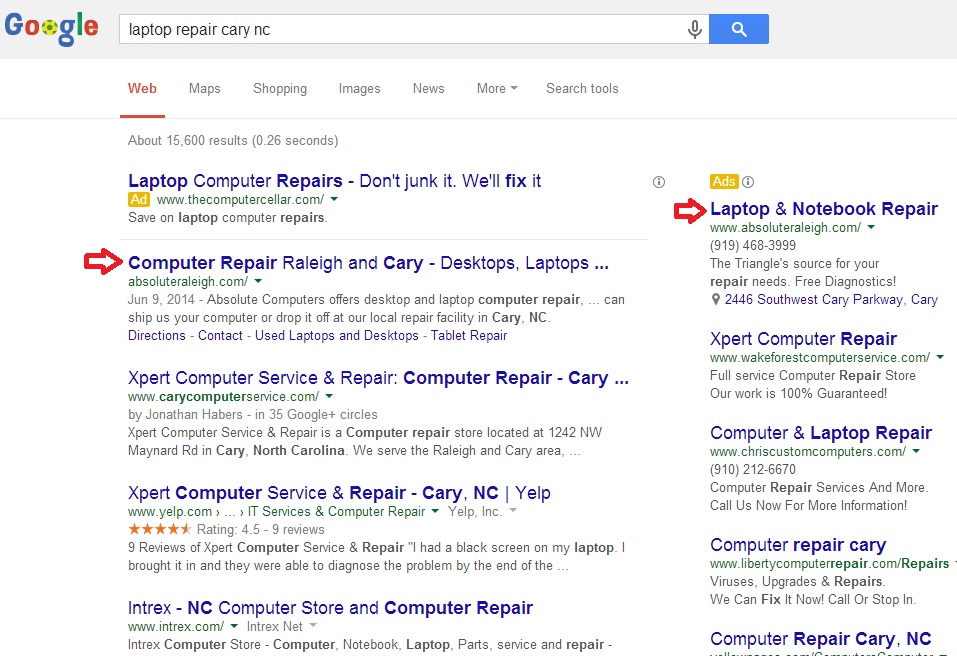Image resolution: width=957 pixels, height=656 pixels.
Task: Click the phone number (919) 468-3999
Action: coord(753,245)
